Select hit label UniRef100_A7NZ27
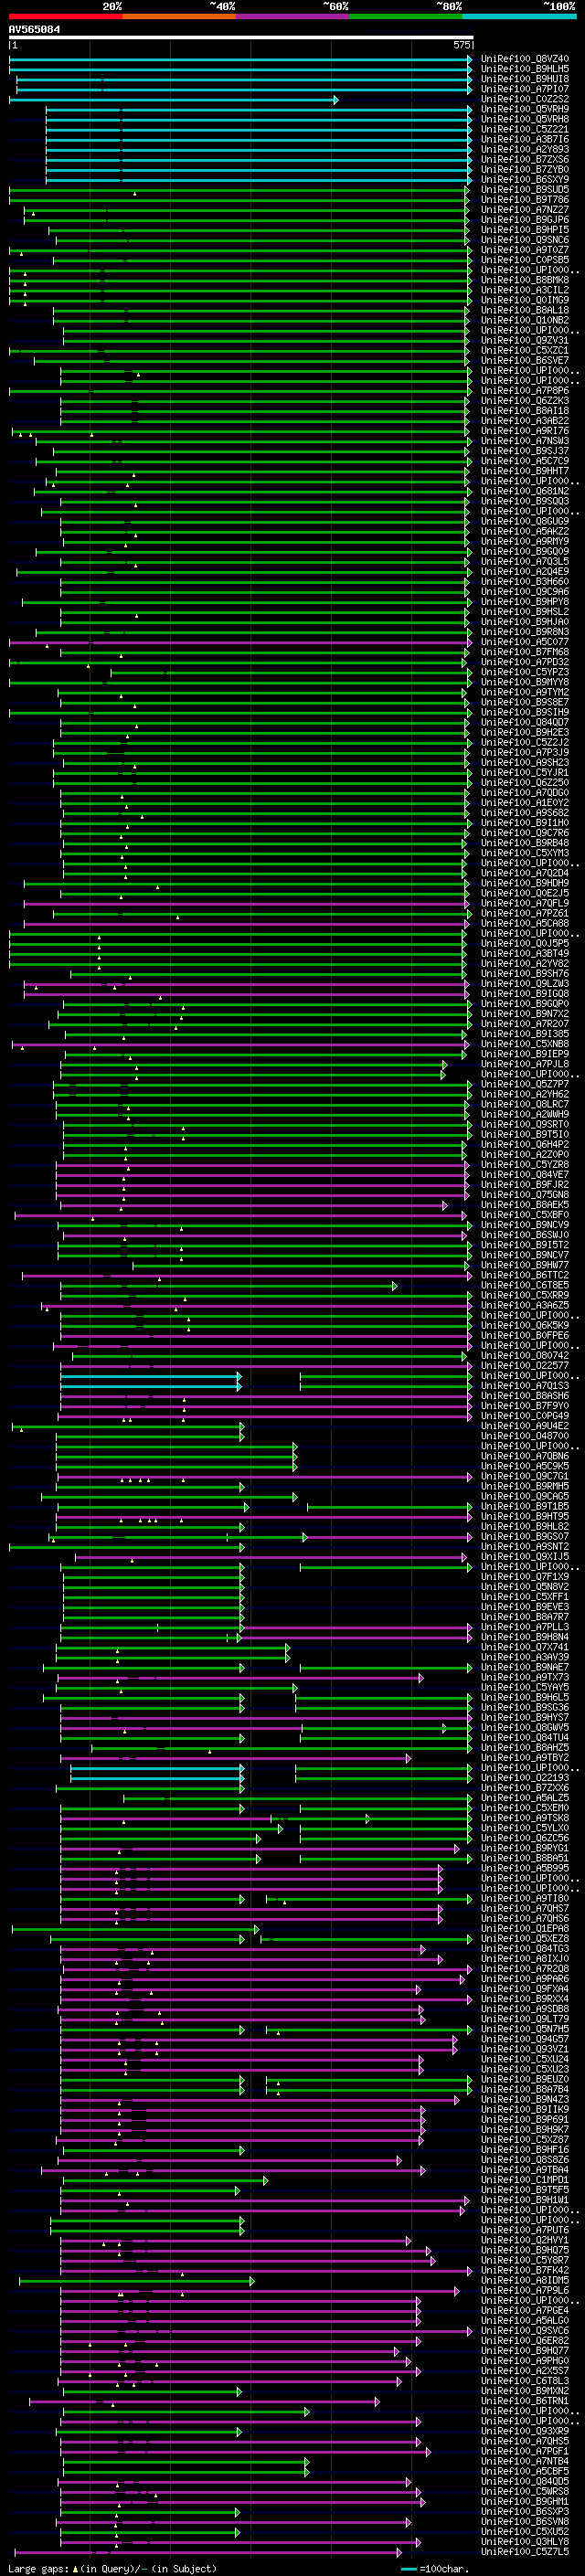Screen dimensions: 585x2576 tap(525, 210)
